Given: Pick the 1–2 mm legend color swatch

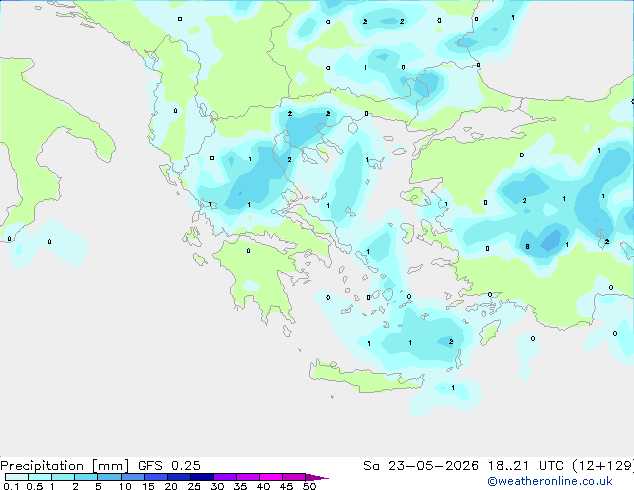Looking at the screenshot, I should pos(63,477).
